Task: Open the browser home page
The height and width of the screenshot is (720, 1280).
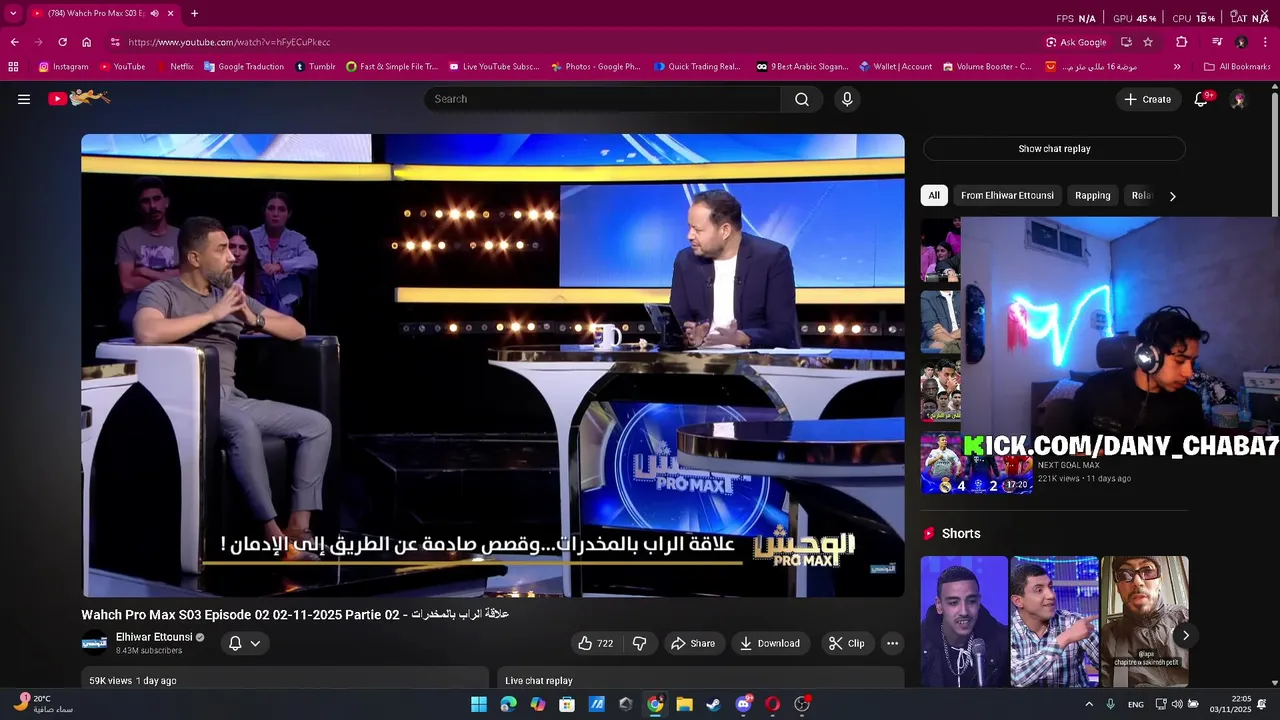Action: coord(87,42)
